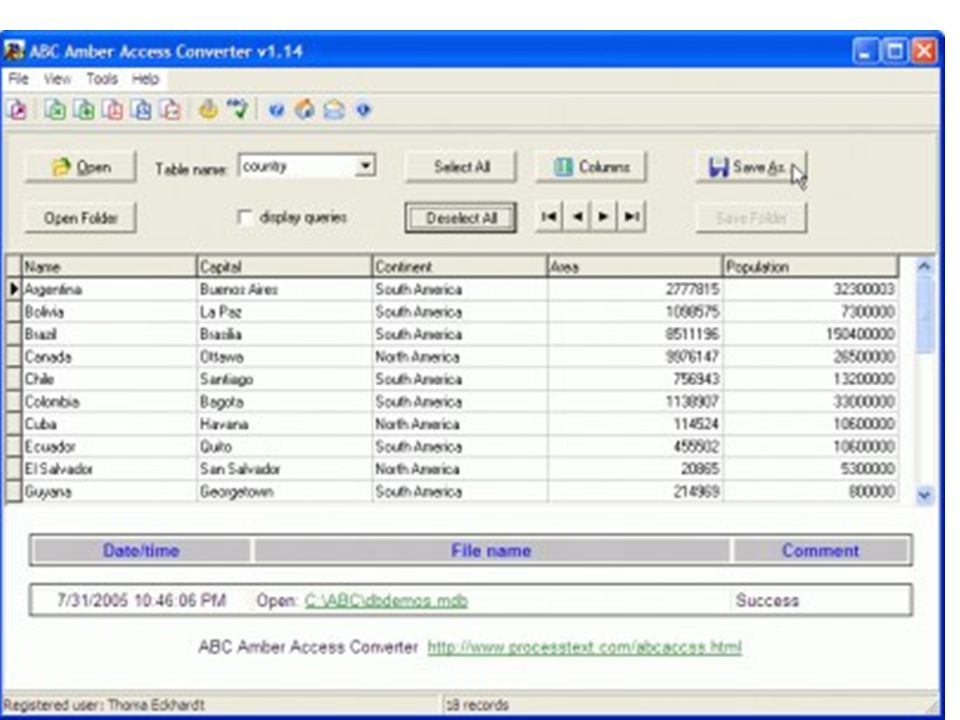This screenshot has width=960, height=720.
Task: Click the application icon in title bar
Action: pos(15,51)
